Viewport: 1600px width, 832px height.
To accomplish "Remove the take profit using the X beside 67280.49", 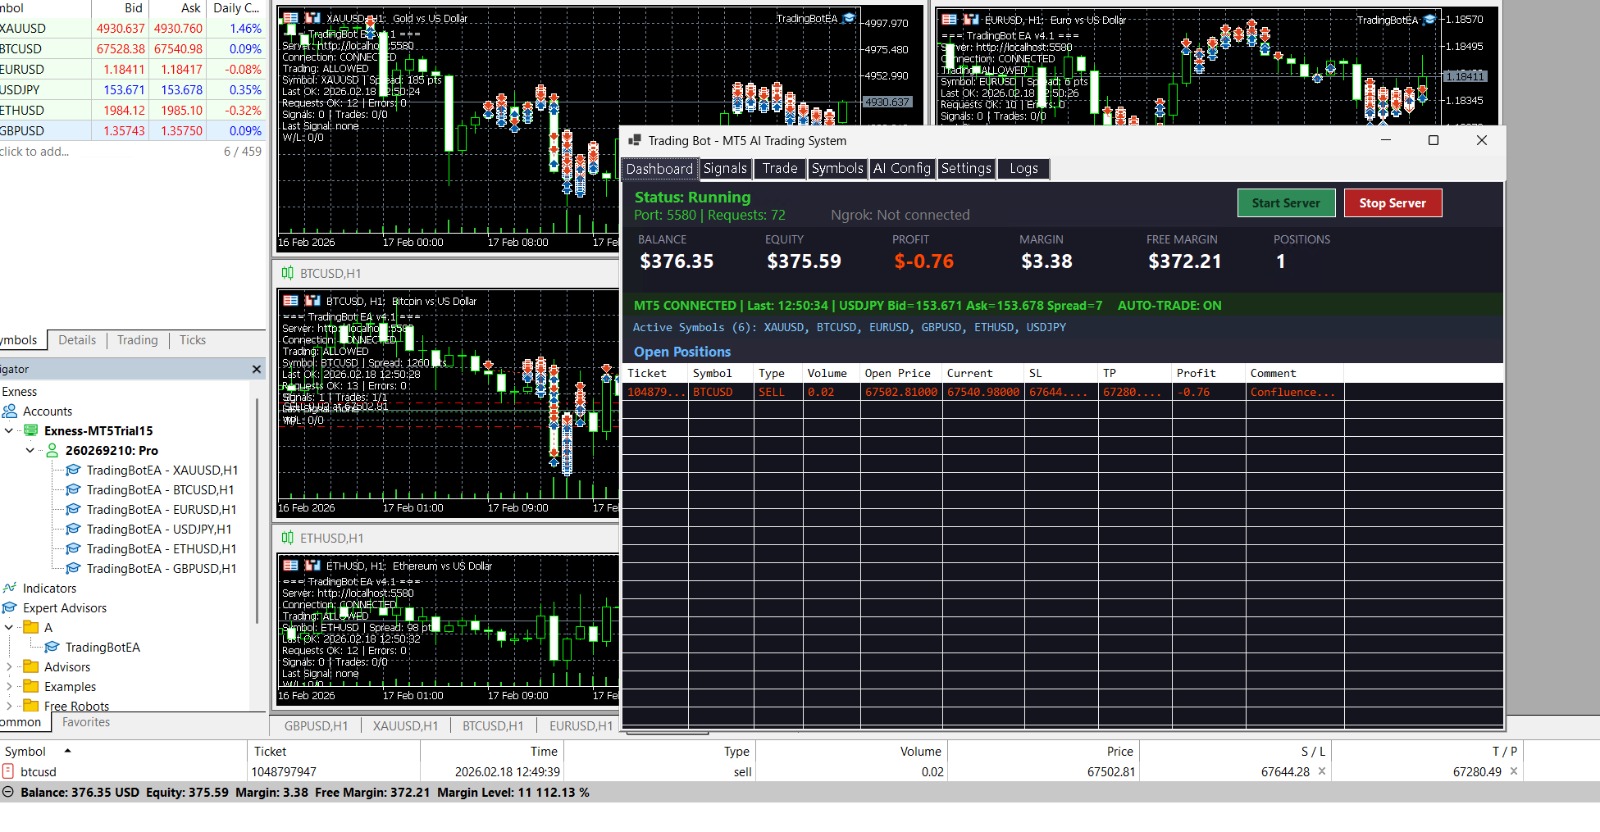I will pyautogui.click(x=1513, y=771).
